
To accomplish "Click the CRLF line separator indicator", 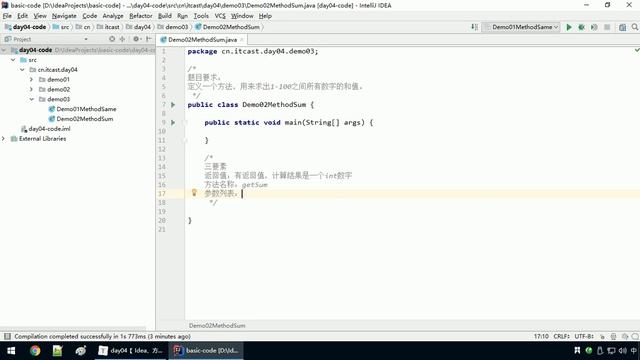I will 562,336.
